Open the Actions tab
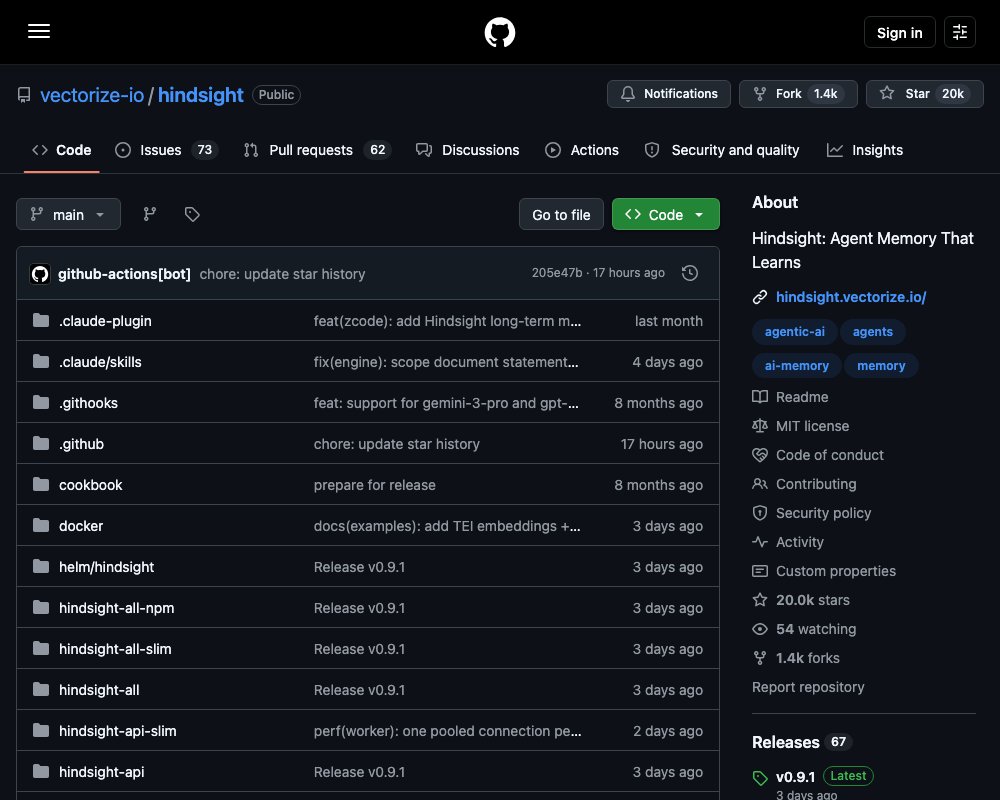Screen dimensions: 1000x800 pyautogui.click(x=582, y=150)
